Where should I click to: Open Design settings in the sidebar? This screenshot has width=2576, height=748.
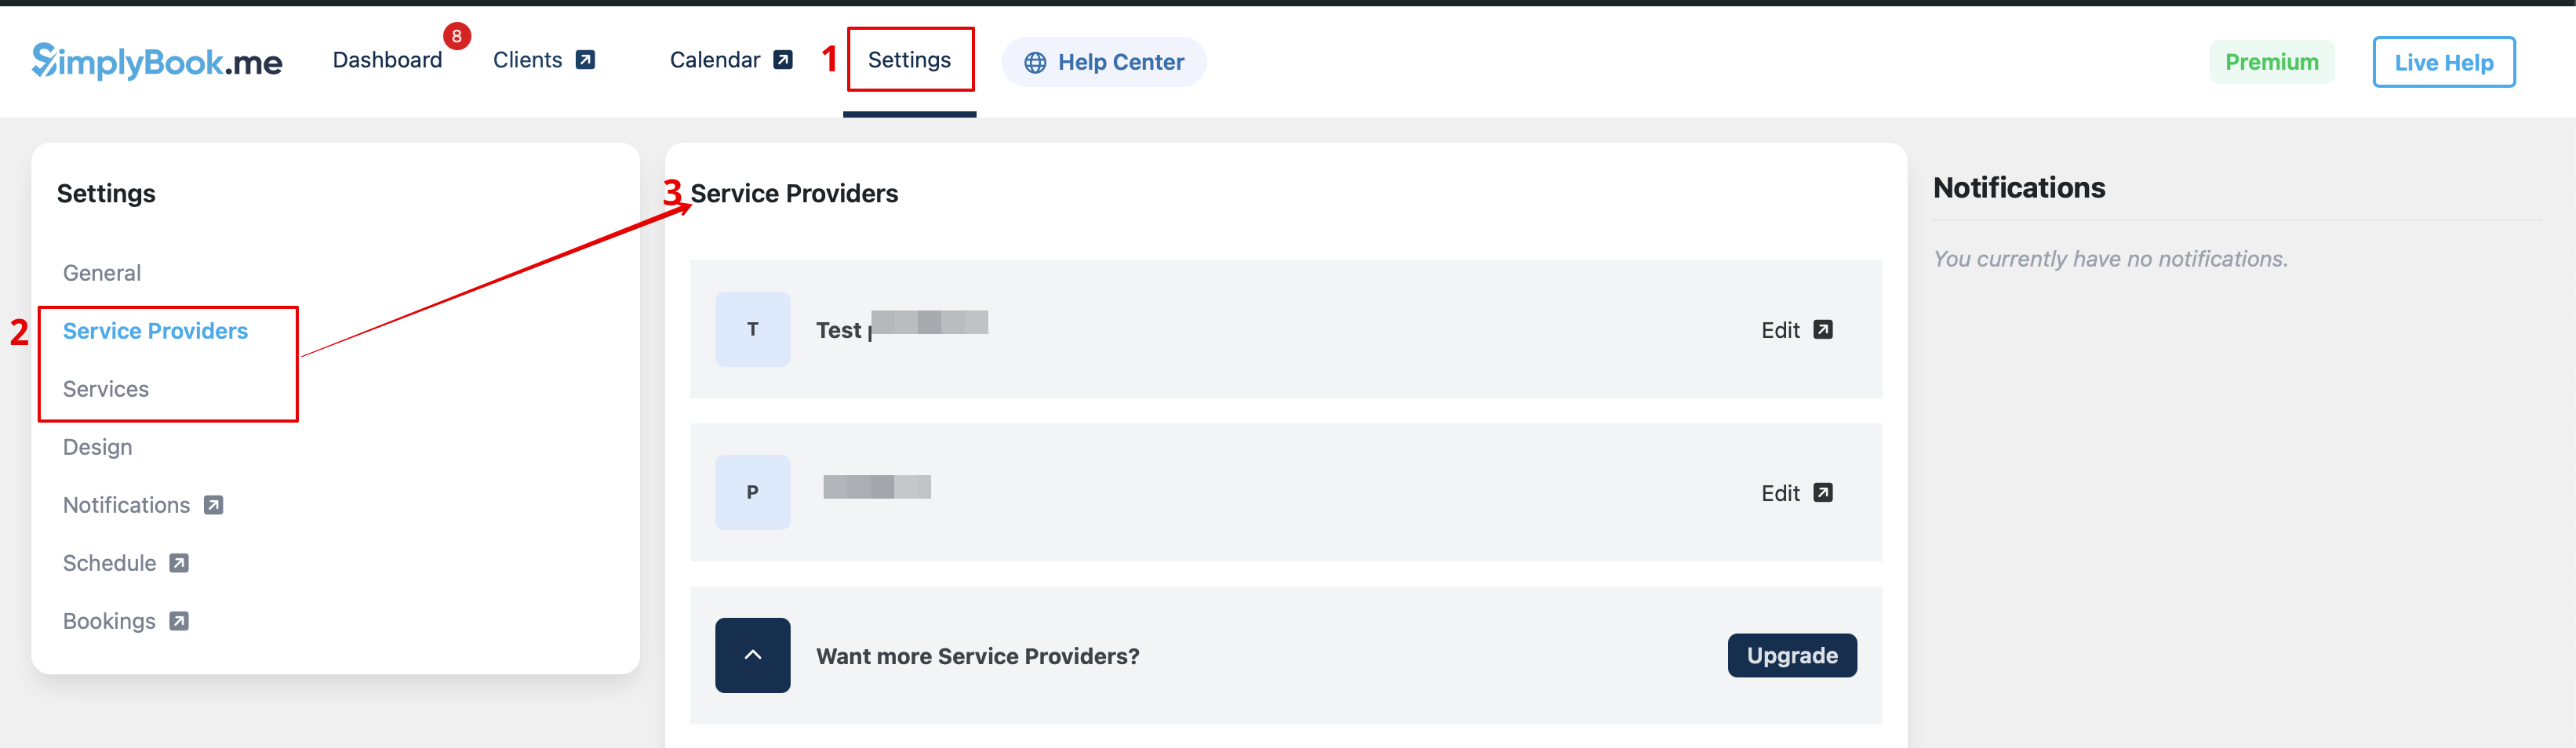coord(98,447)
